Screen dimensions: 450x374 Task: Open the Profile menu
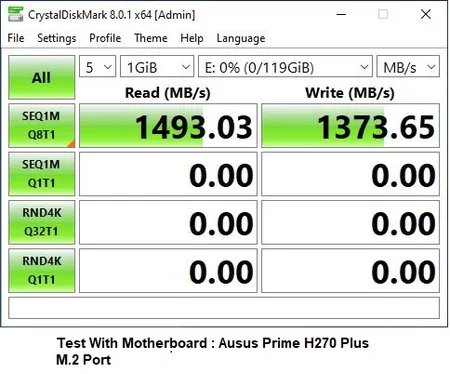[105, 38]
